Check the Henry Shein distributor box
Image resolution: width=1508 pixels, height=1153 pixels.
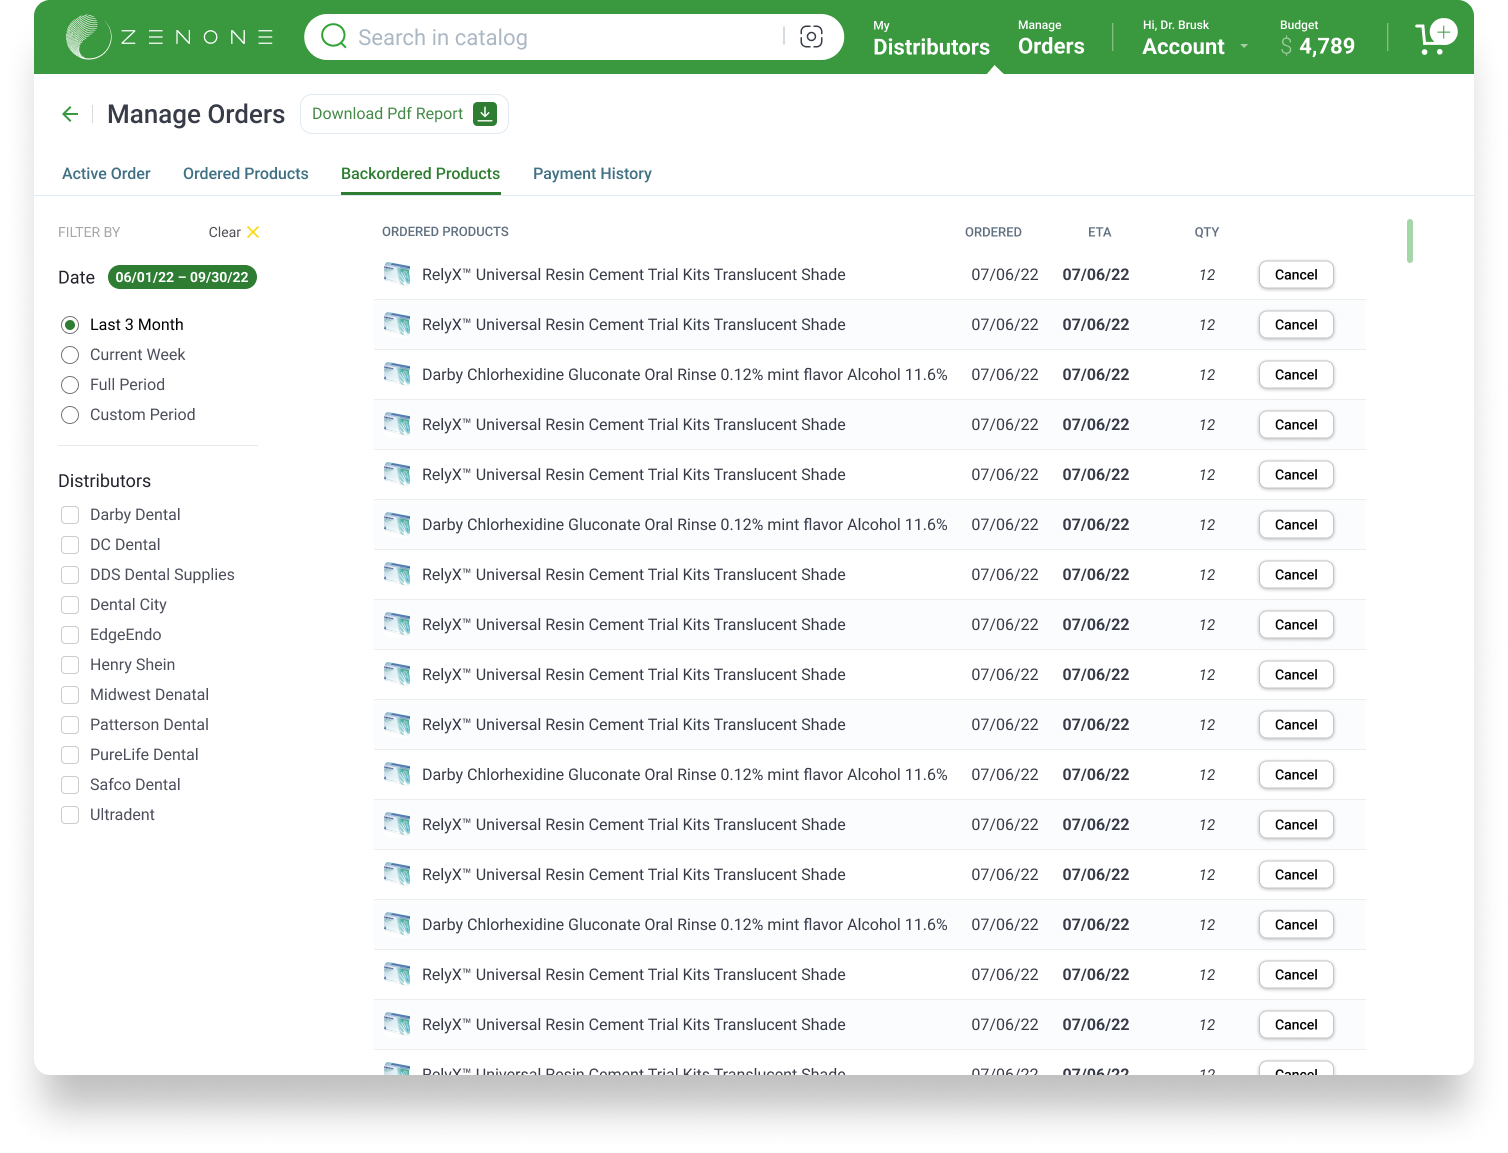pyautogui.click(x=70, y=665)
